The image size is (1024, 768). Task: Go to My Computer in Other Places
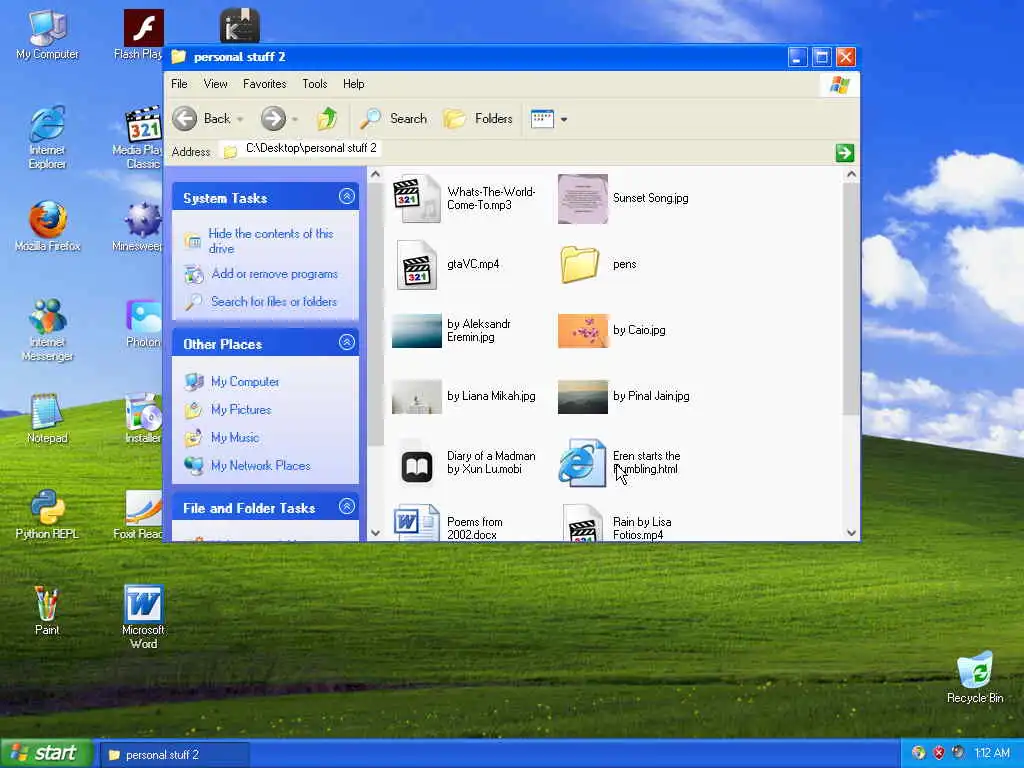tap(245, 381)
